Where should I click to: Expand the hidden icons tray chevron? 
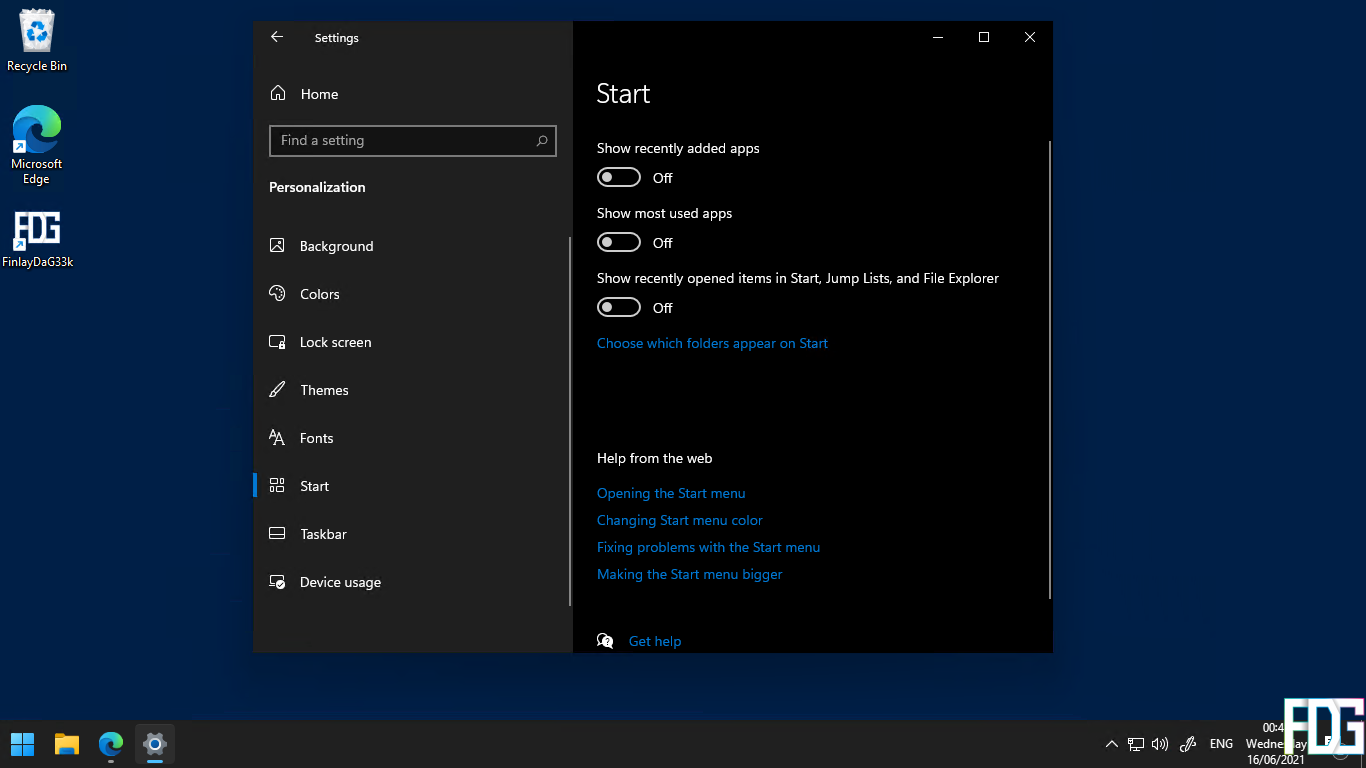coord(1111,744)
